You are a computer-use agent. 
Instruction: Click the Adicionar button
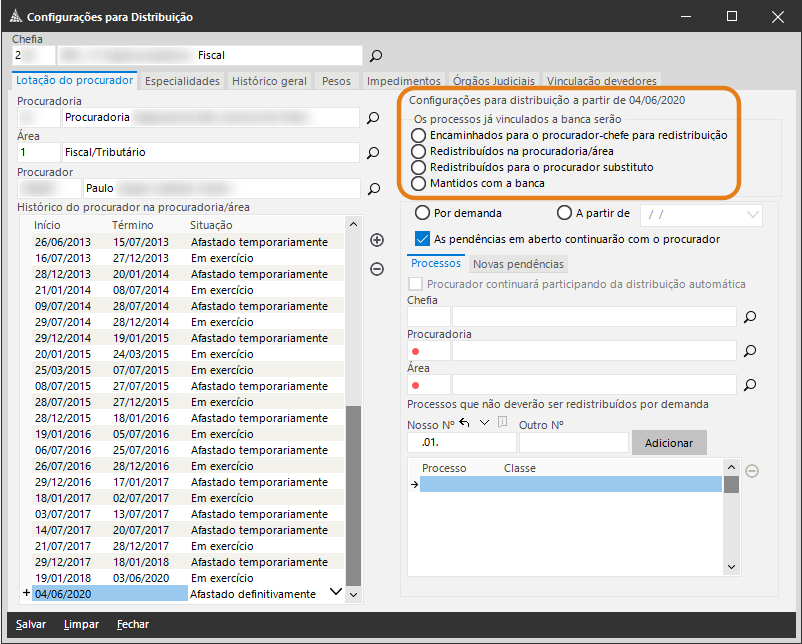668,442
